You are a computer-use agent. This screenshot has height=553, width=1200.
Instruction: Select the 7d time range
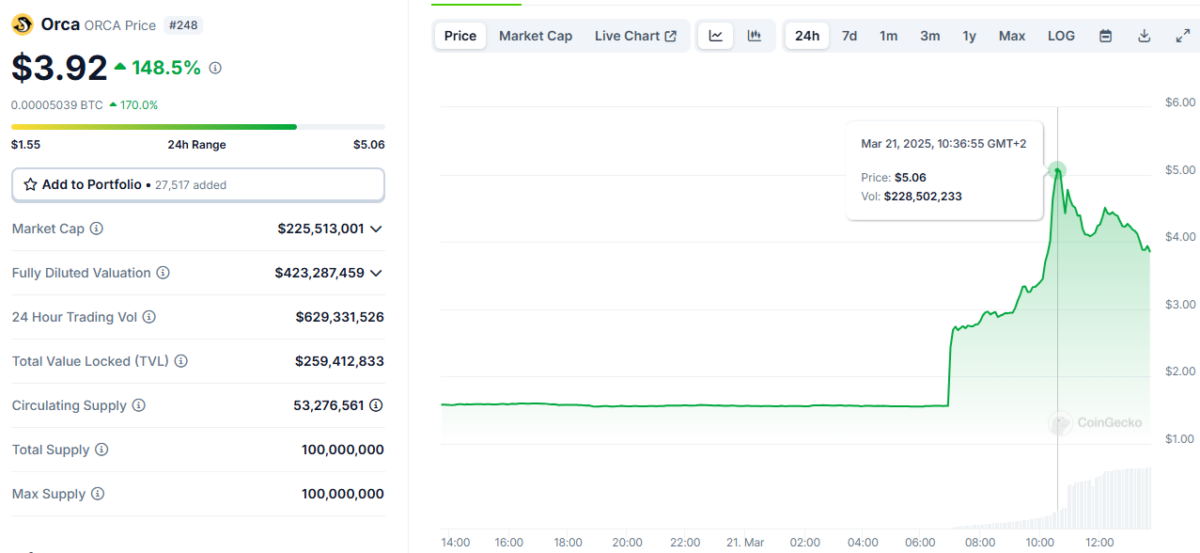click(x=849, y=36)
